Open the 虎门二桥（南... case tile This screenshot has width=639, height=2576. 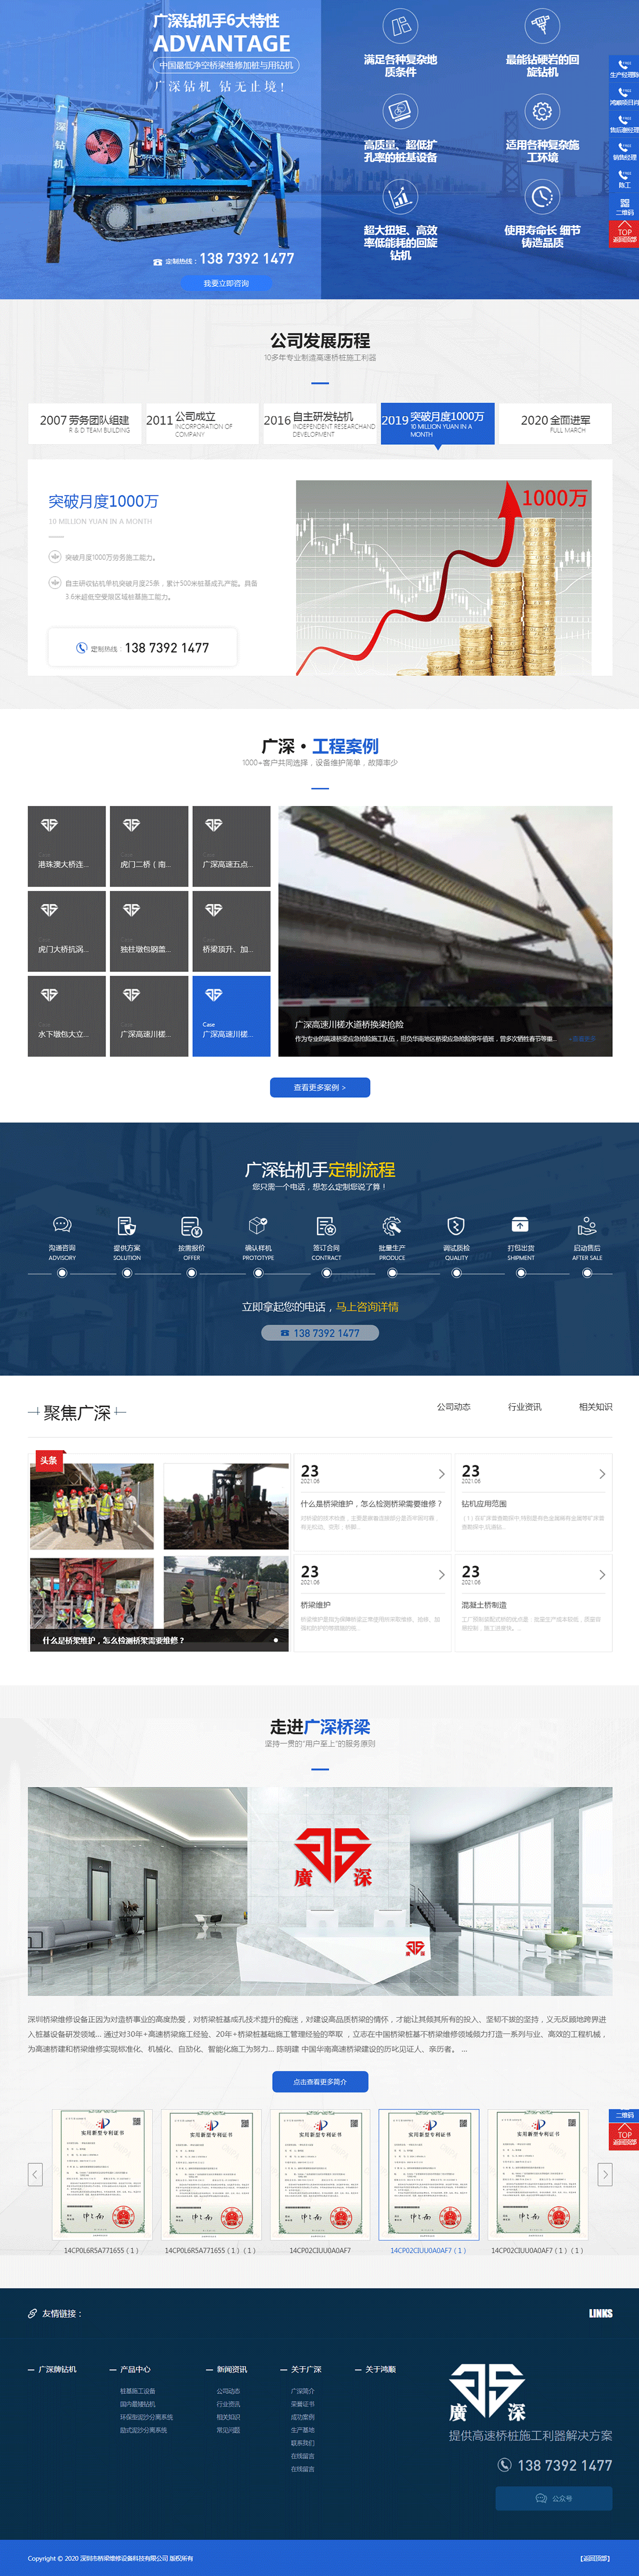[x=149, y=846]
